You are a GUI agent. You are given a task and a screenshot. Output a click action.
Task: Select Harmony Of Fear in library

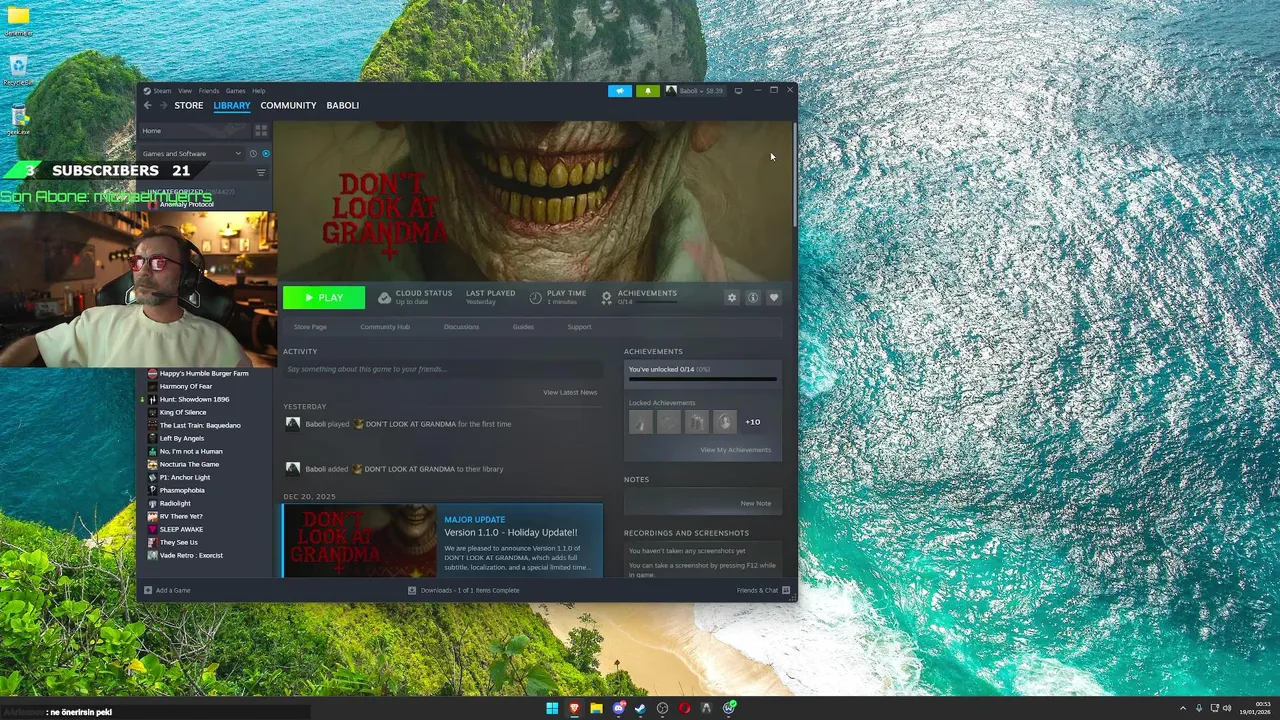[185, 386]
